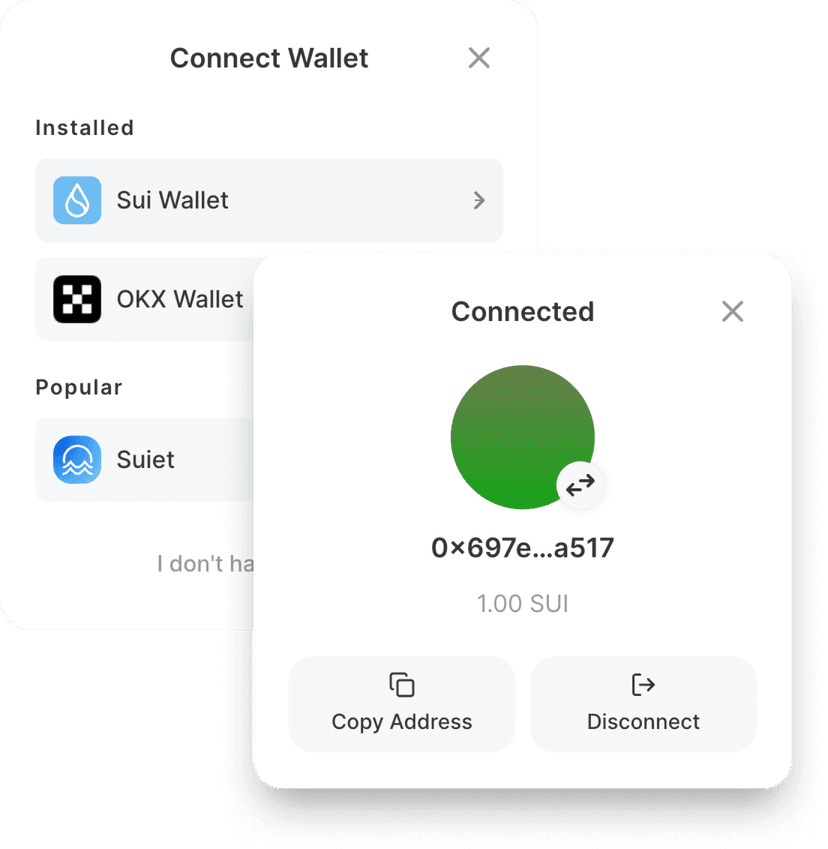Click the green gradient account avatar

pyautogui.click(x=522, y=437)
